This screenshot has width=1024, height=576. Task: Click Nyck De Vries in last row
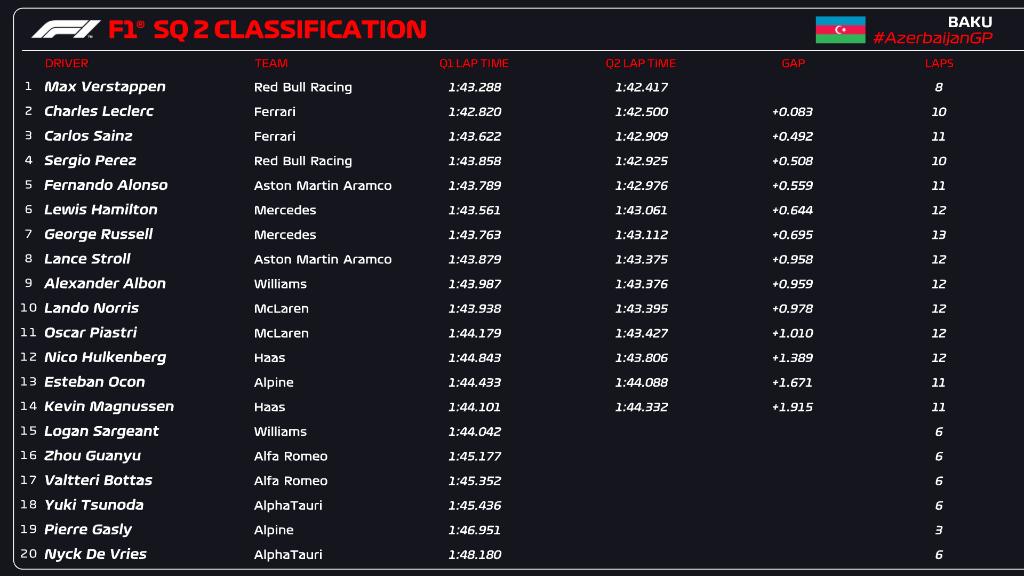coord(95,554)
